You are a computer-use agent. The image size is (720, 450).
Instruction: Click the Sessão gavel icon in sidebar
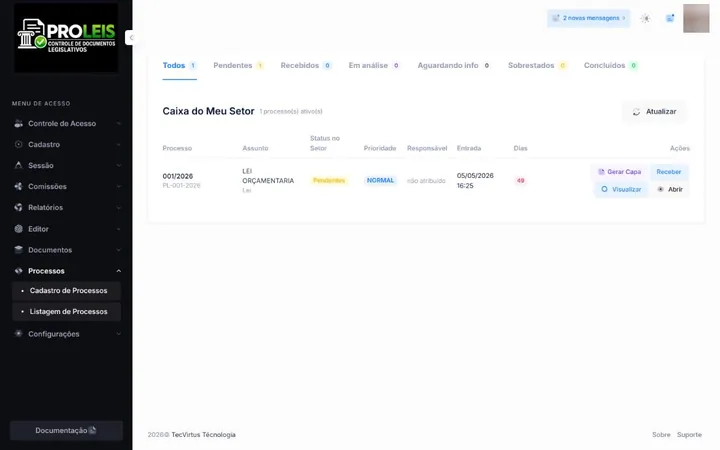pos(18,165)
